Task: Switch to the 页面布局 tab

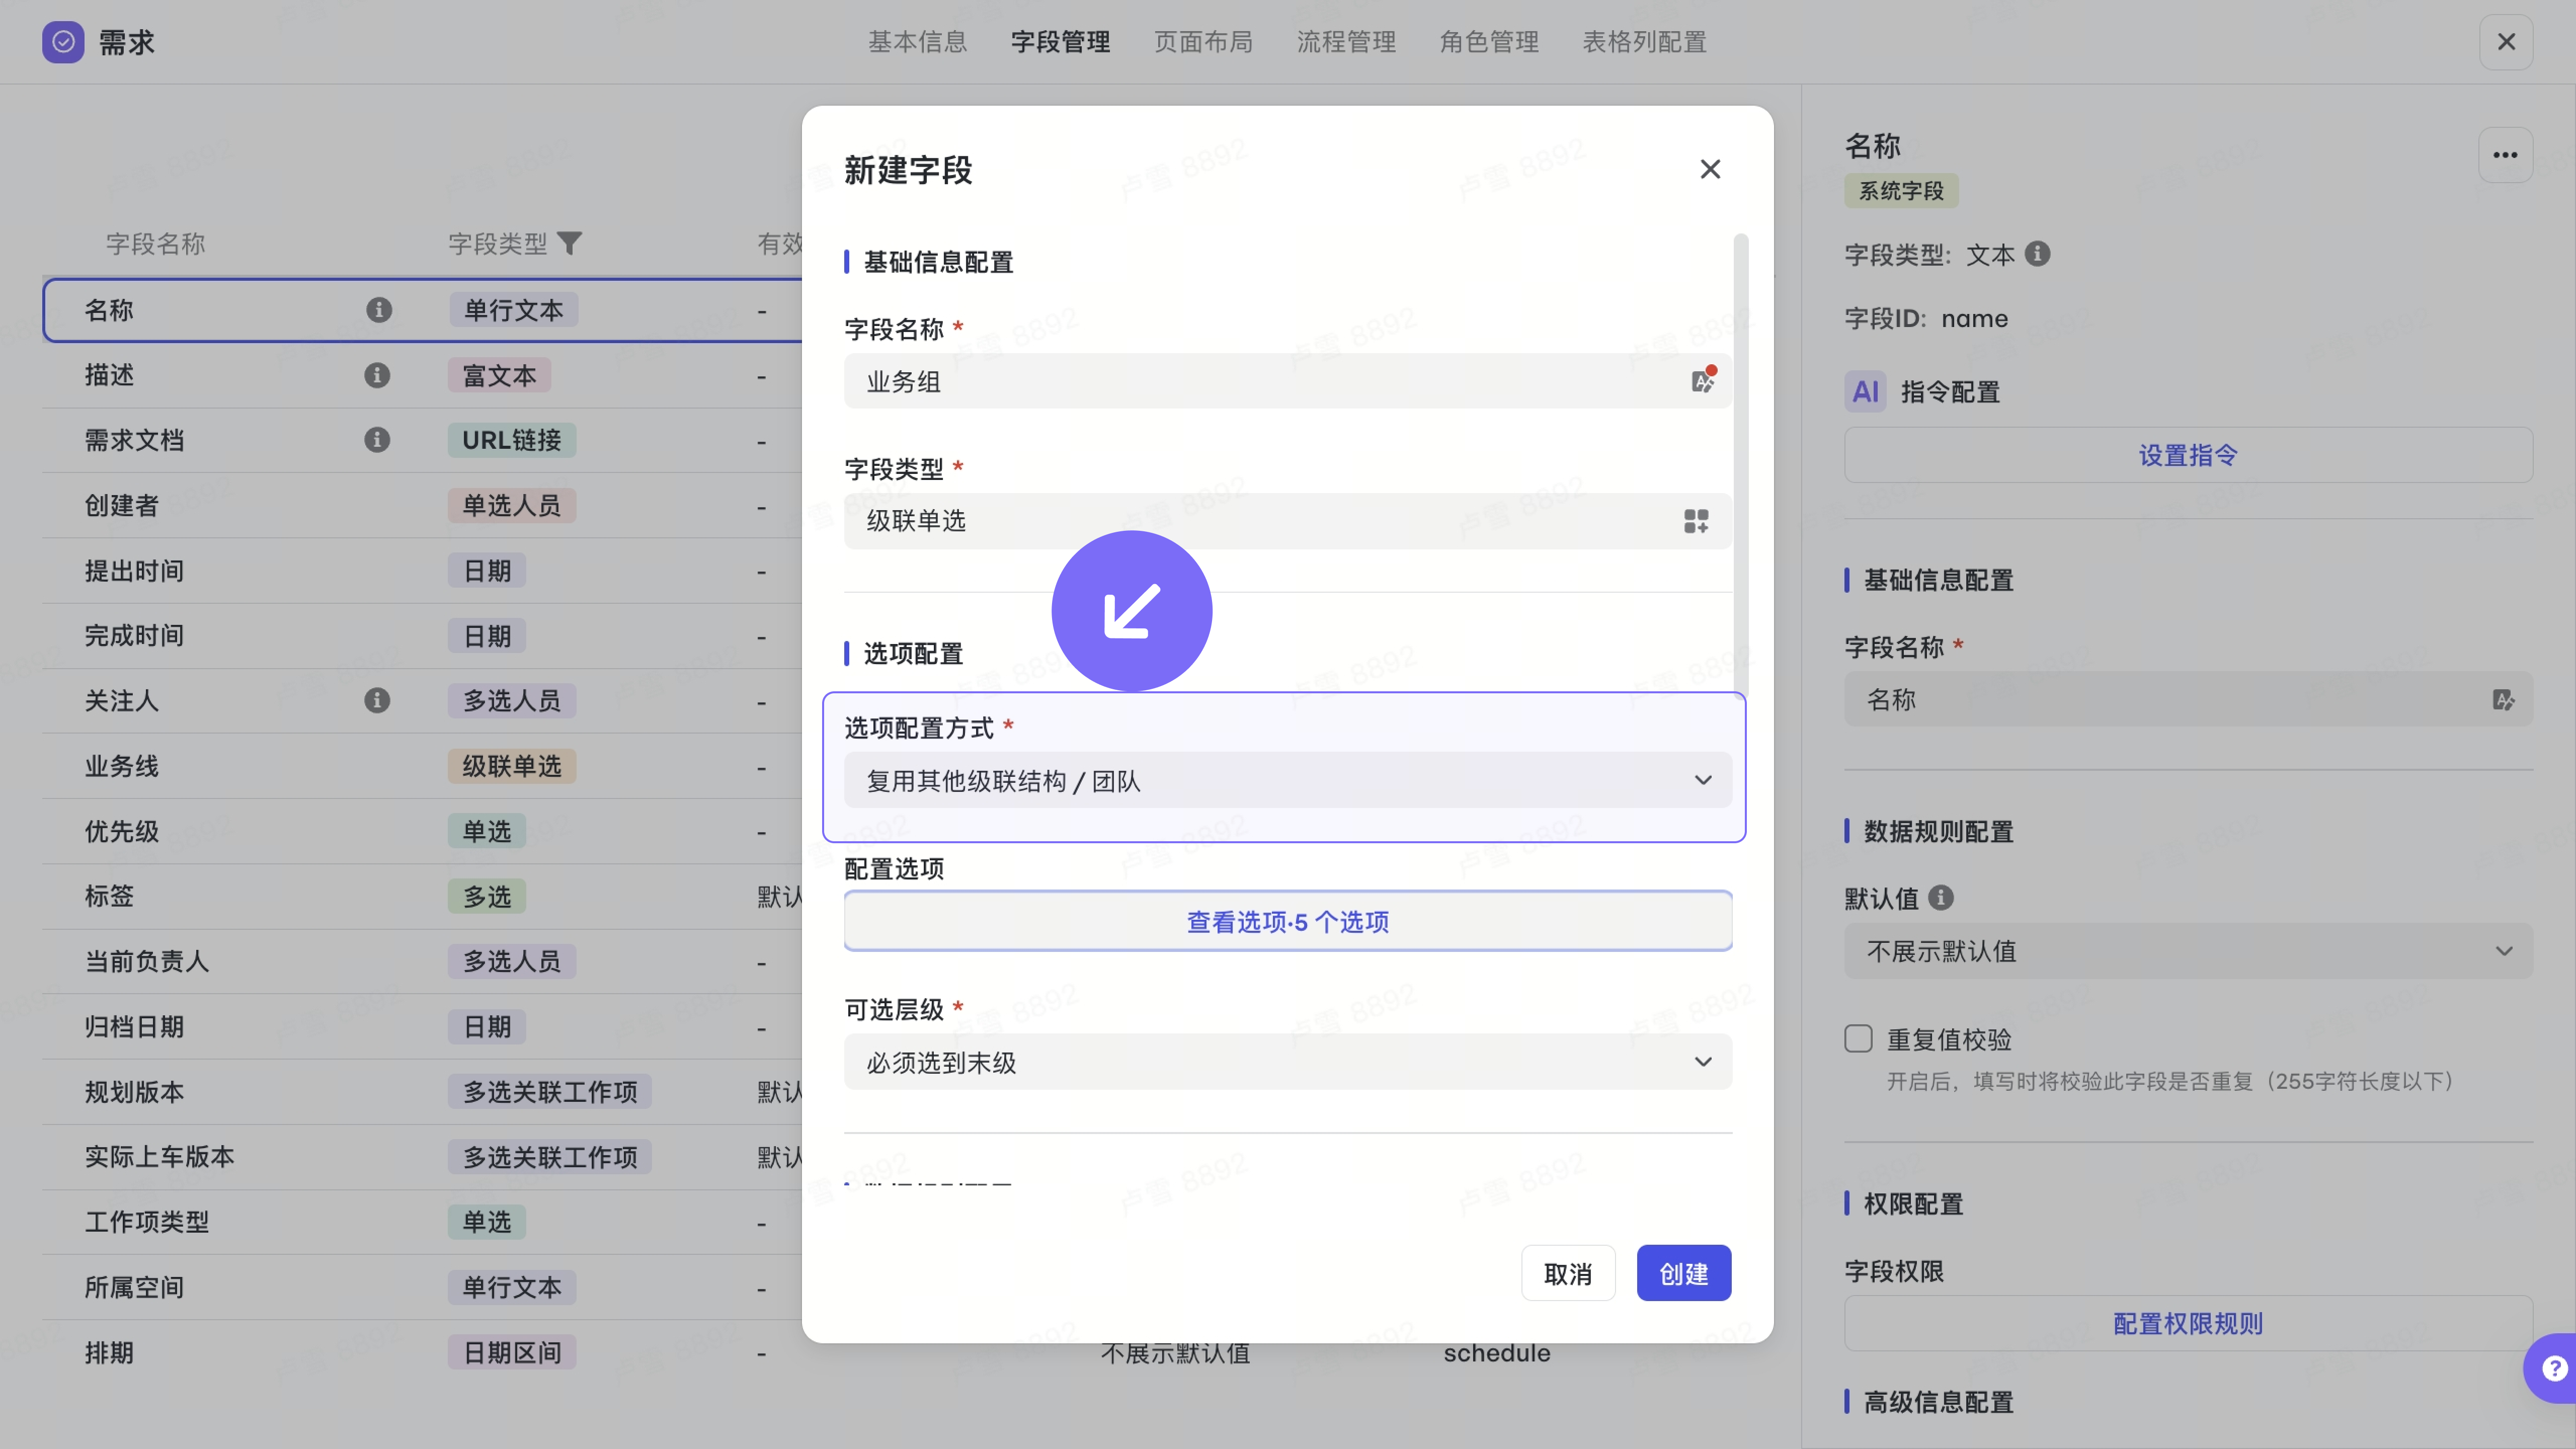Action: [x=1203, y=42]
